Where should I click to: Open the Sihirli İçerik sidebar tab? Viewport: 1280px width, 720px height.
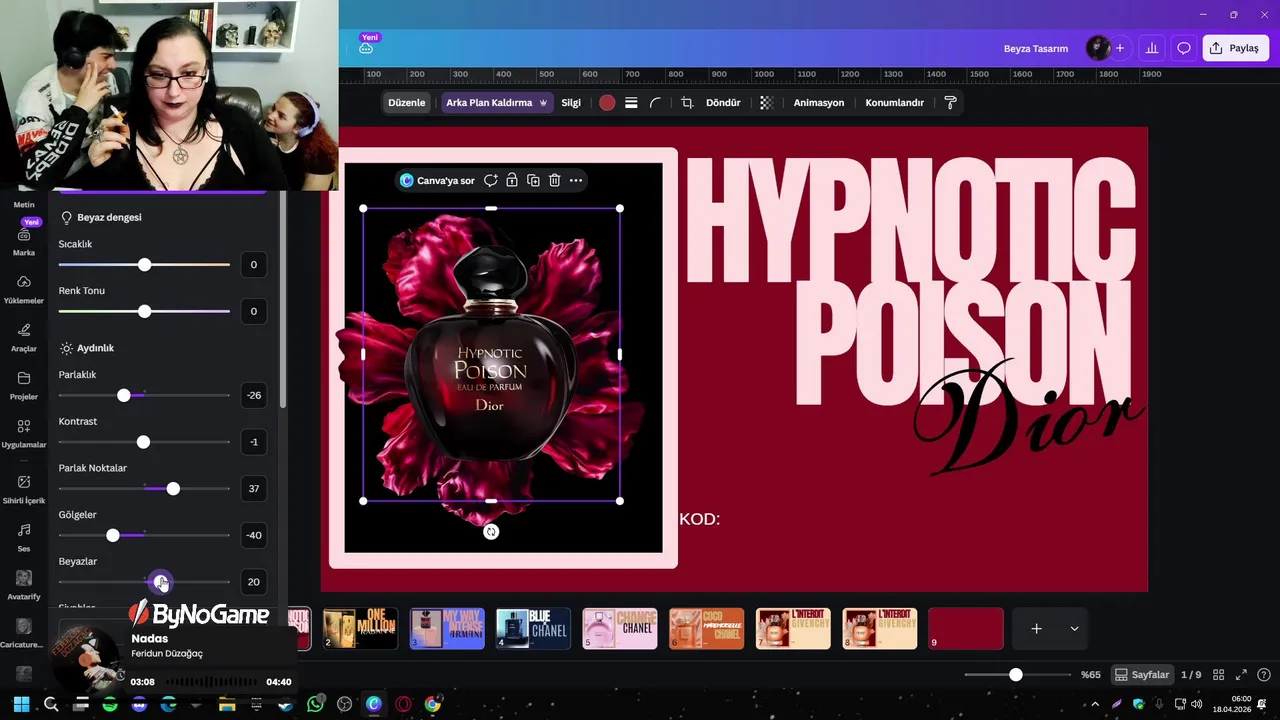coord(24,489)
